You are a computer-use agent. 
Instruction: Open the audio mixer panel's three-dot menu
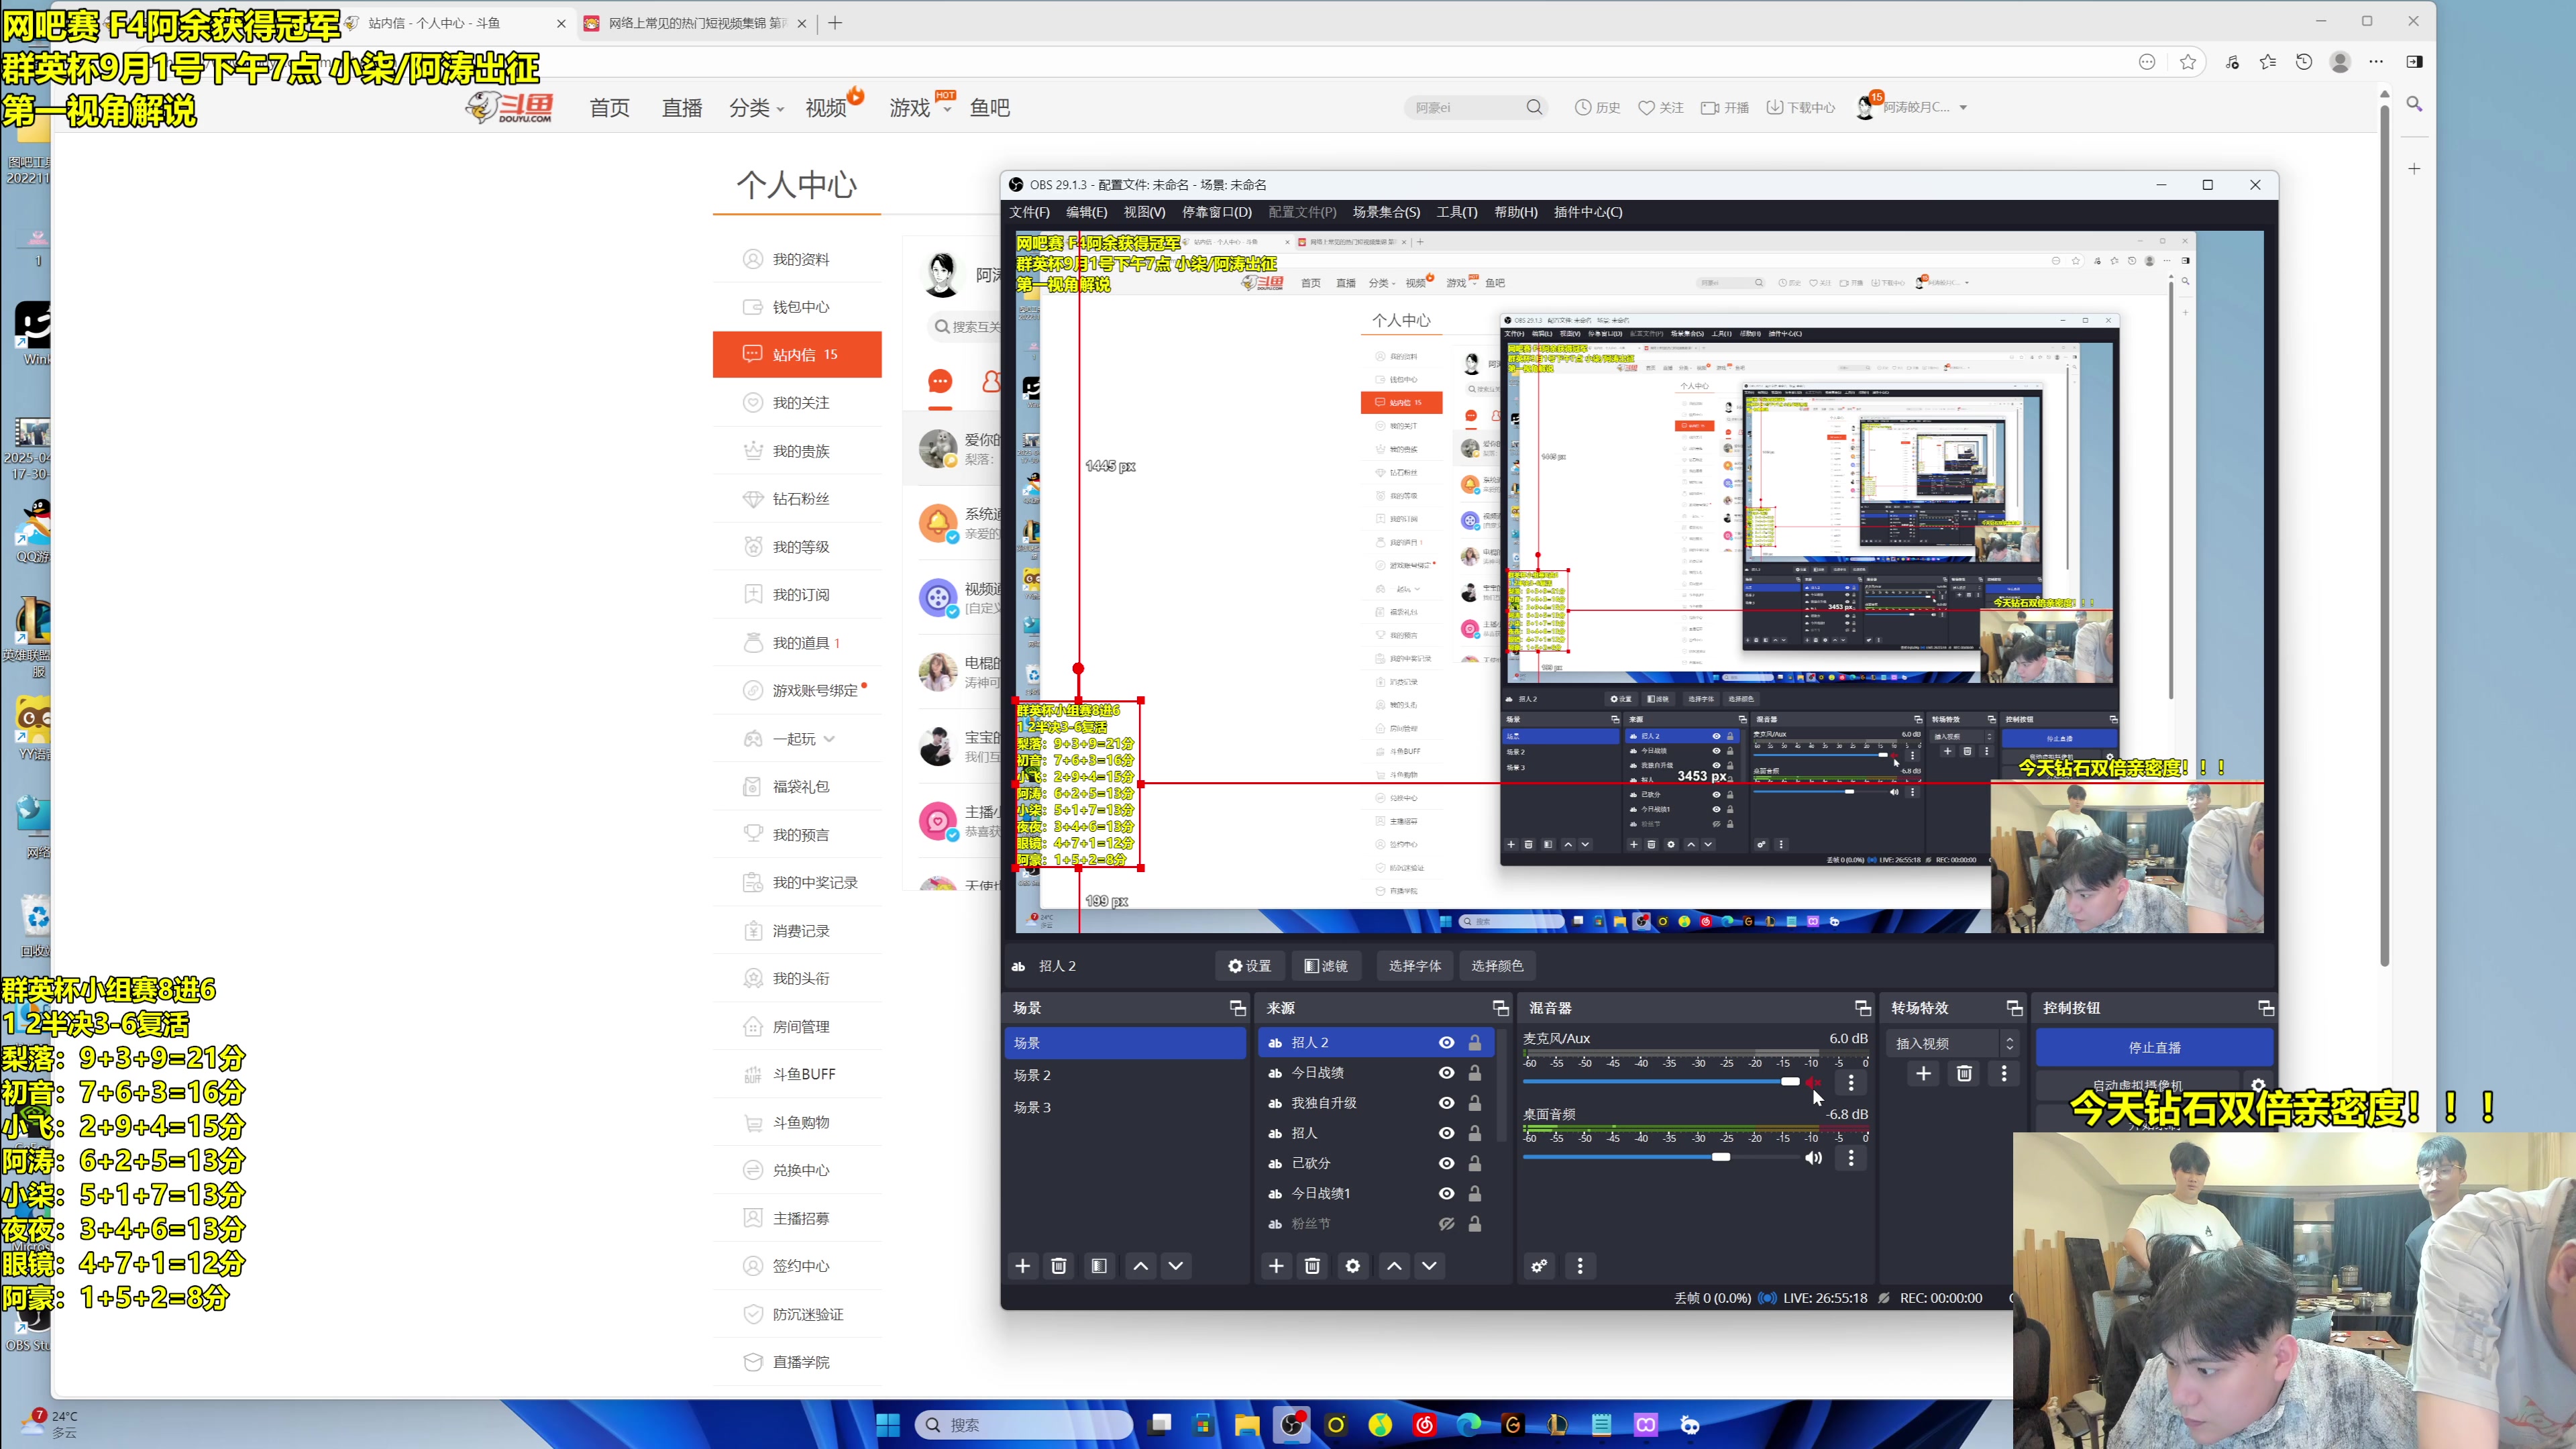(1580, 1266)
